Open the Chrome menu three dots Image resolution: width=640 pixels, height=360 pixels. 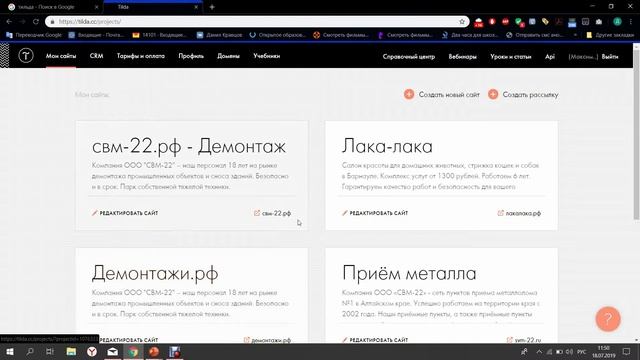pyautogui.click(x=631, y=22)
